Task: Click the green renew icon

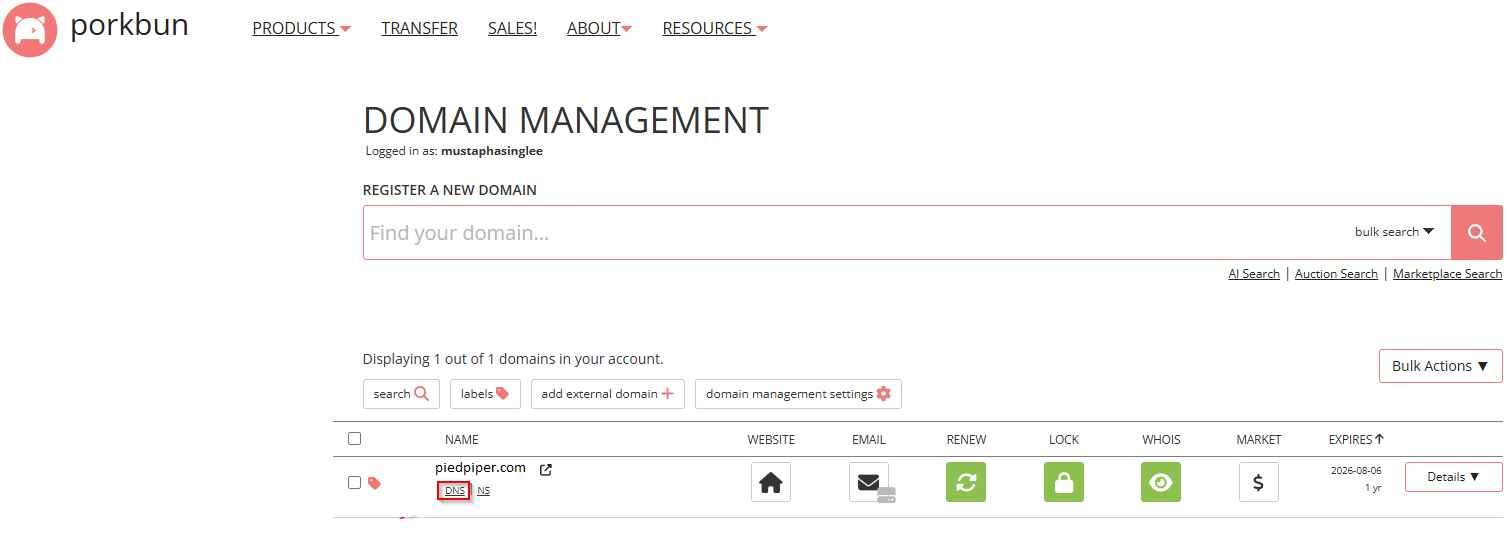Action: tap(965, 482)
